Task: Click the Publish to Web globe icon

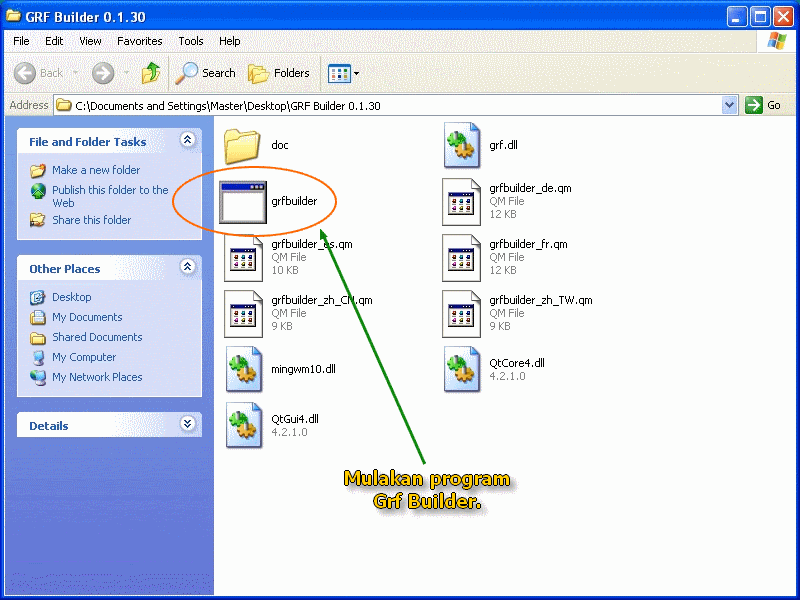Action: 38,191
